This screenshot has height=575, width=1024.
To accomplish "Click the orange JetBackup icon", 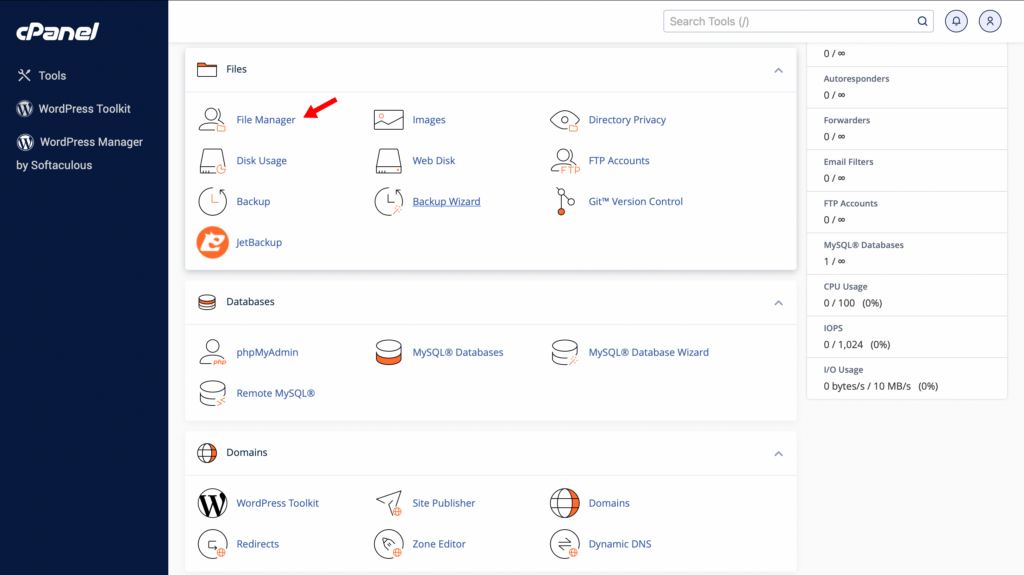I will pos(212,242).
